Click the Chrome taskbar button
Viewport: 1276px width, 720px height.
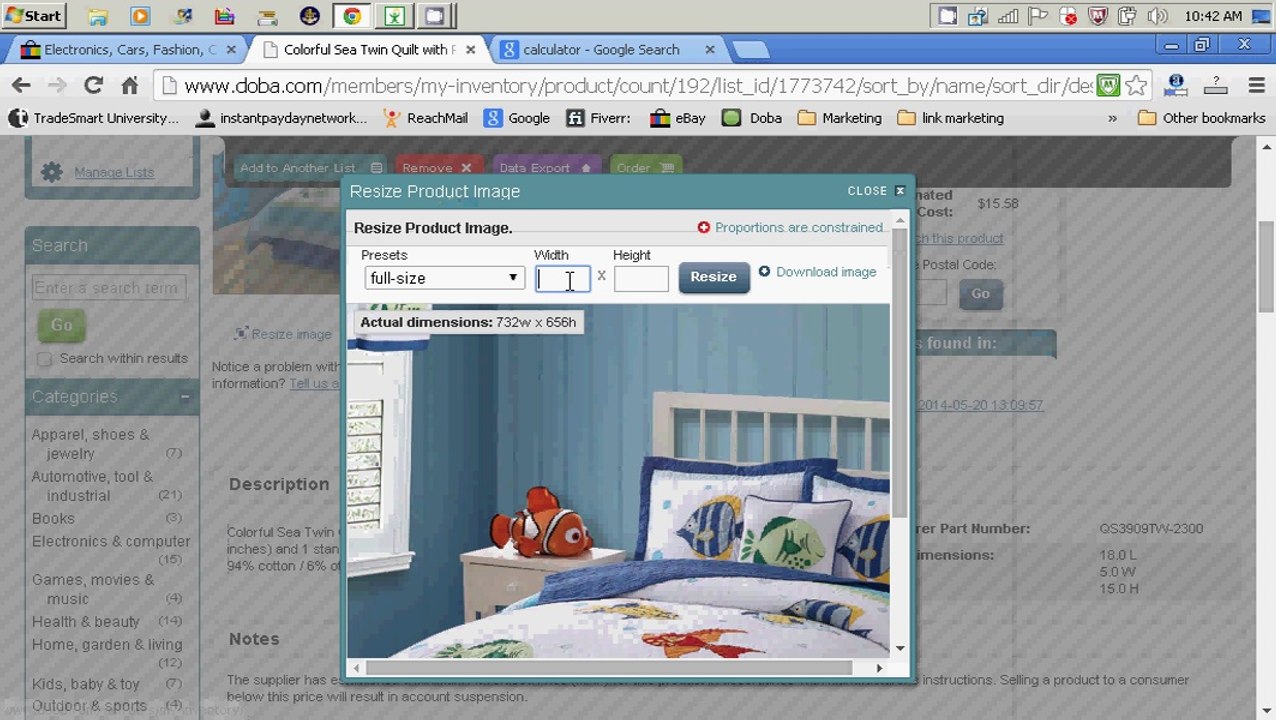[x=352, y=16]
